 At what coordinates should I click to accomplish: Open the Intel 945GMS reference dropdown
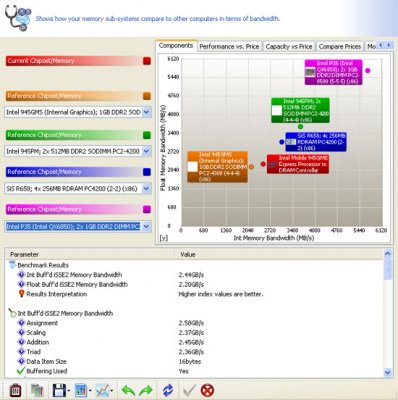pos(146,112)
